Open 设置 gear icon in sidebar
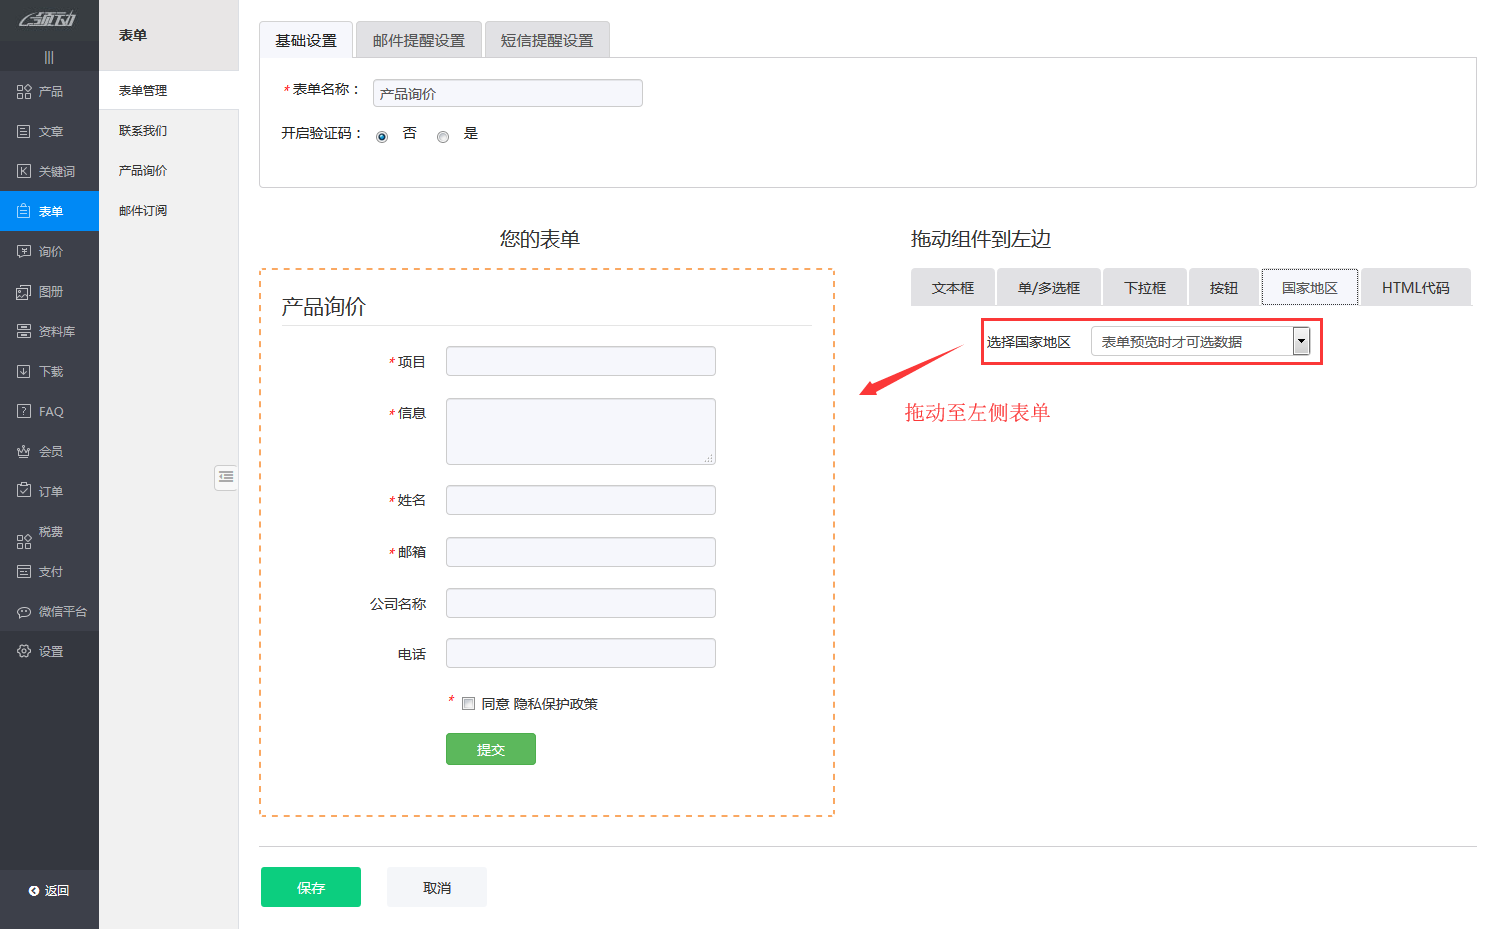This screenshot has height=929, width=1496. [x=24, y=651]
